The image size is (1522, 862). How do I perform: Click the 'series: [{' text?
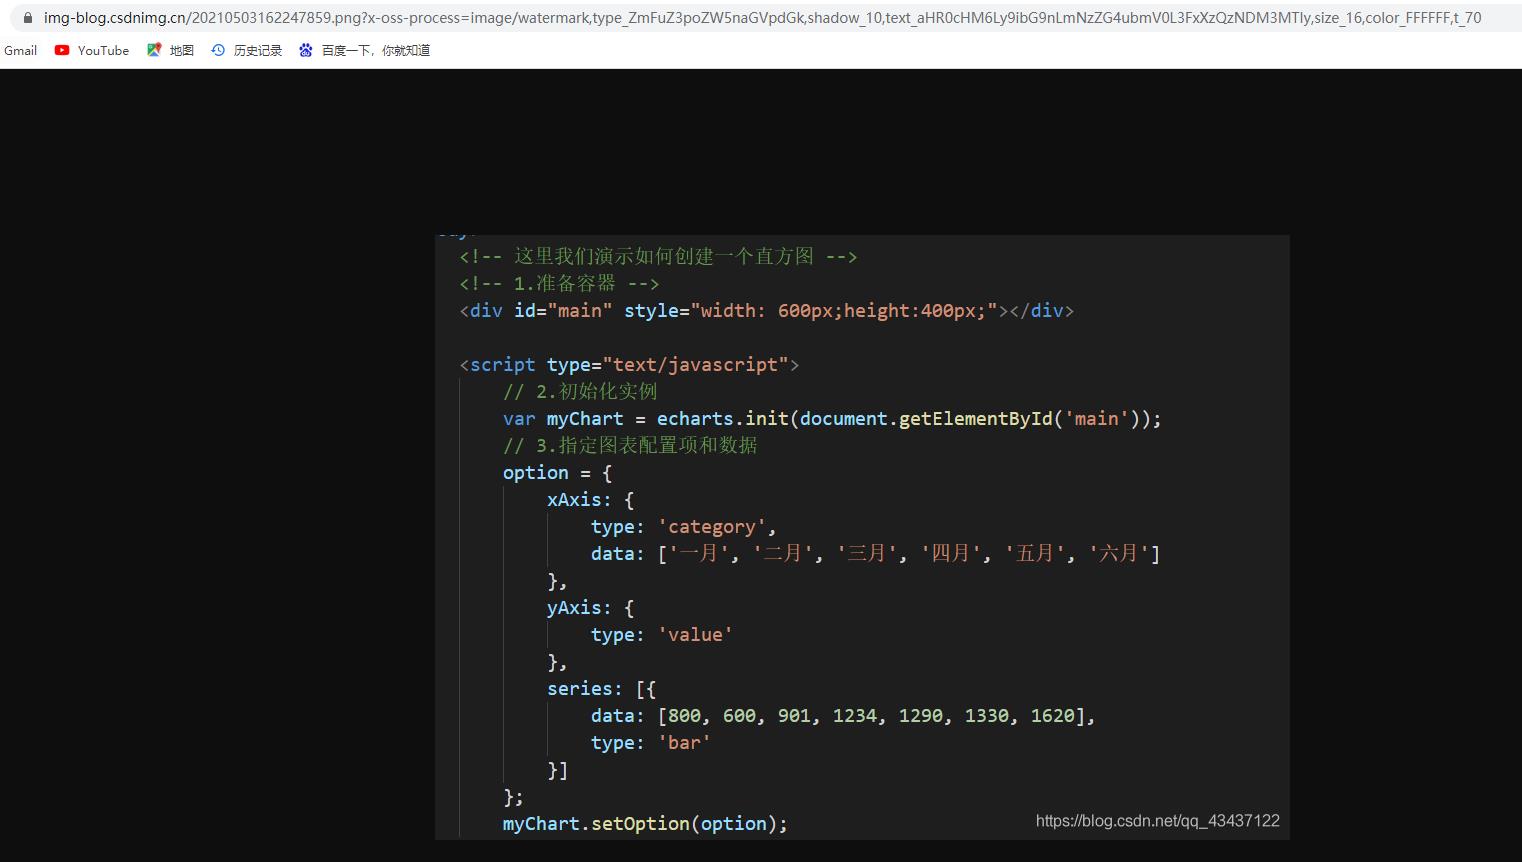601,688
